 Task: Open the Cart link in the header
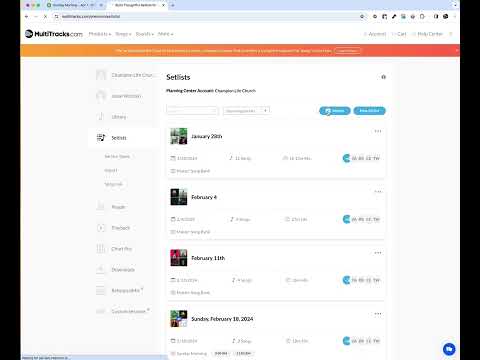coord(399,34)
